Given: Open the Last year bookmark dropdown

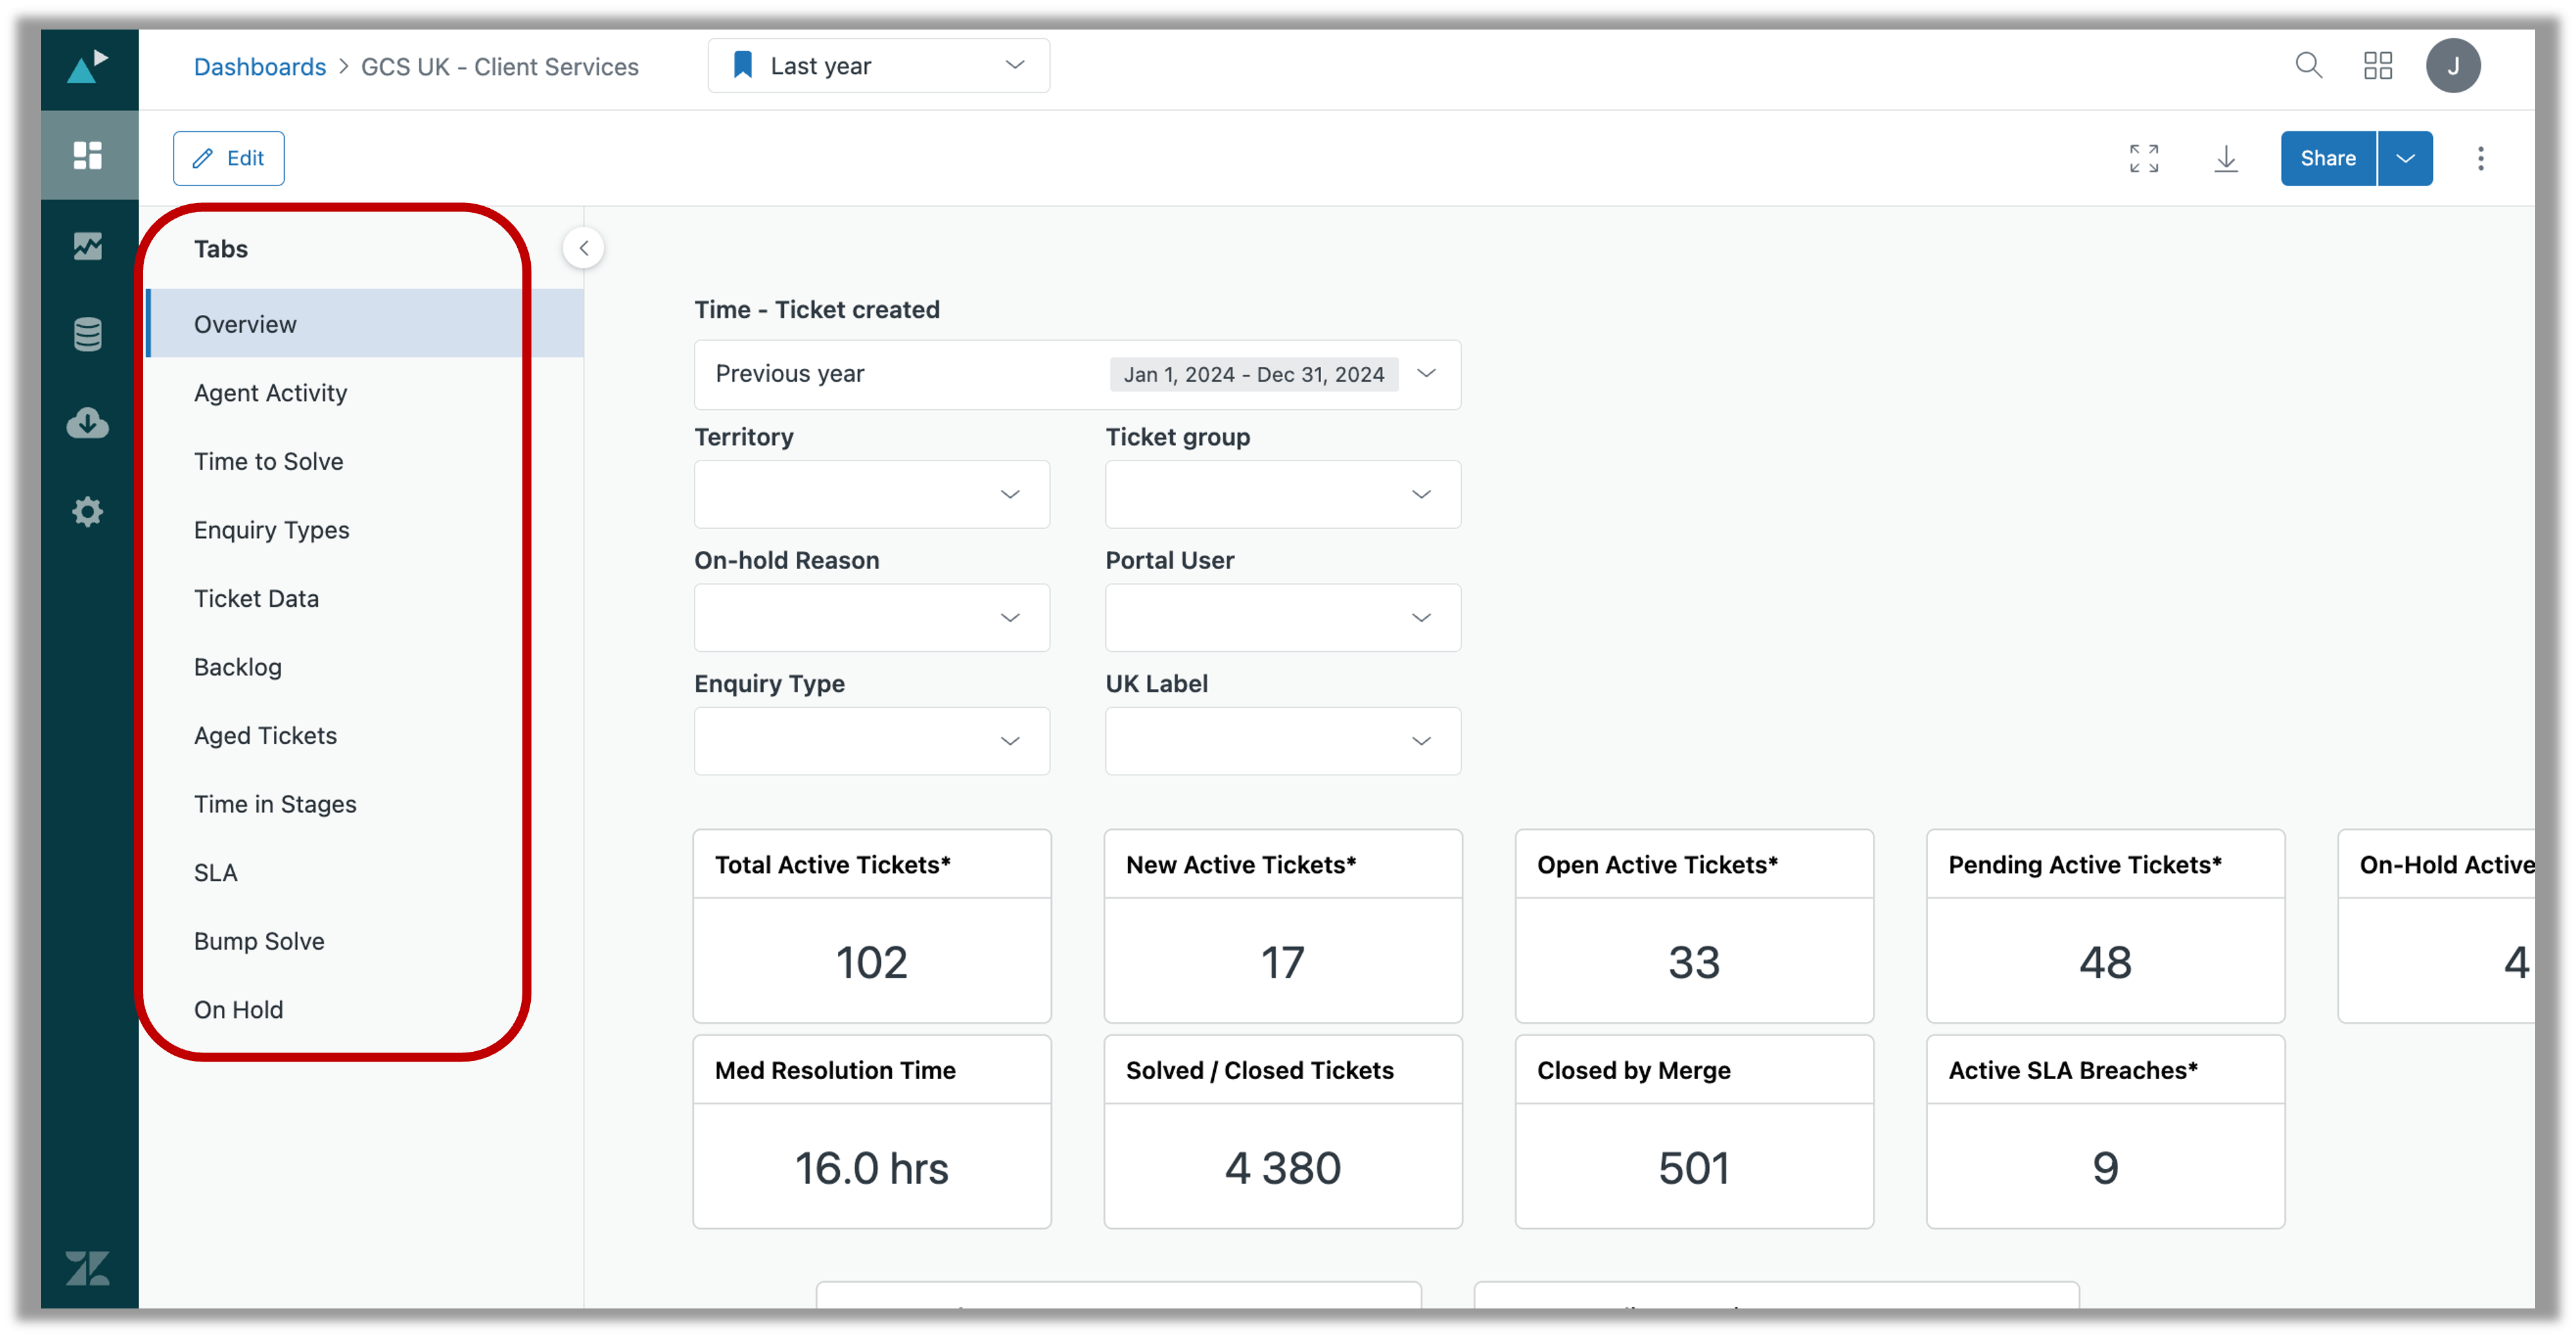Looking at the screenshot, I should click(x=878, y=66).
